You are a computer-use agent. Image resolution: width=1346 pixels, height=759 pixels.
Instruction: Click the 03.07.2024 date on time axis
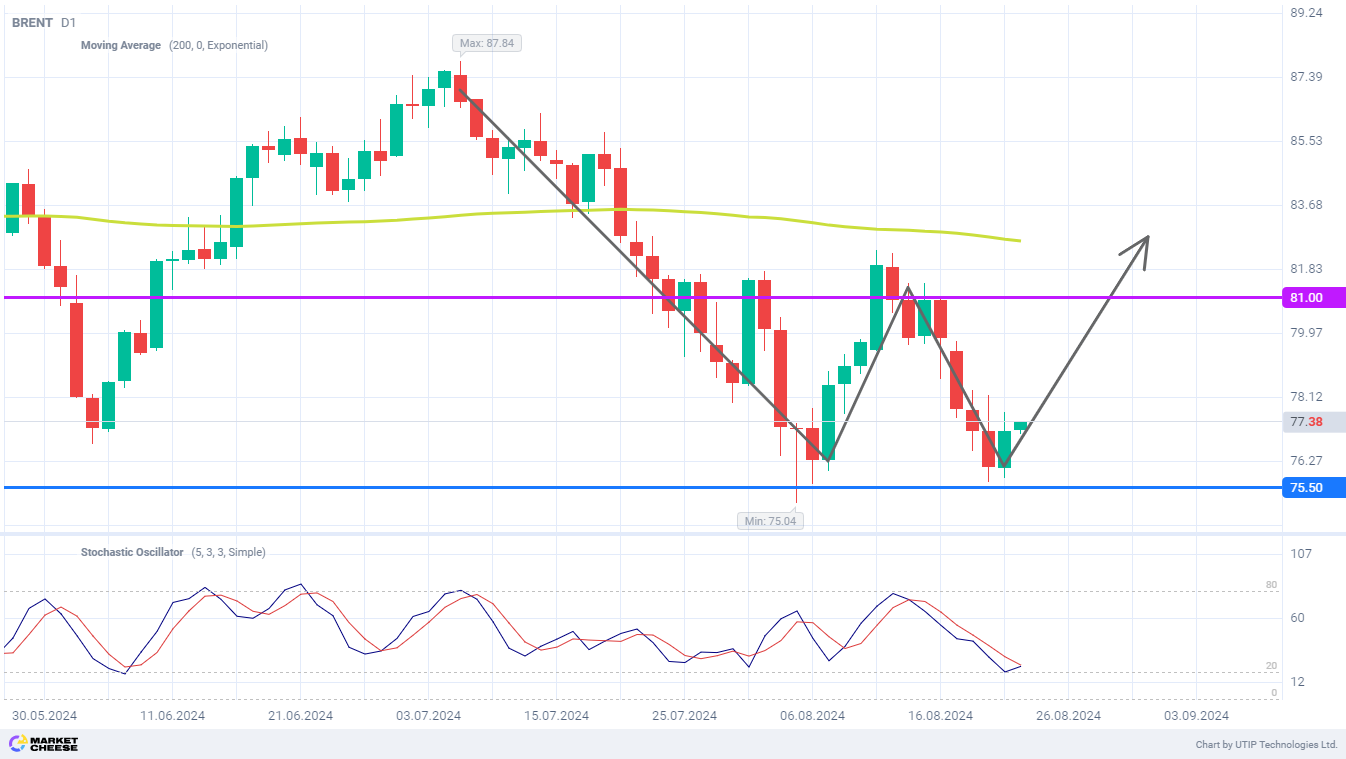click(428, 716)
